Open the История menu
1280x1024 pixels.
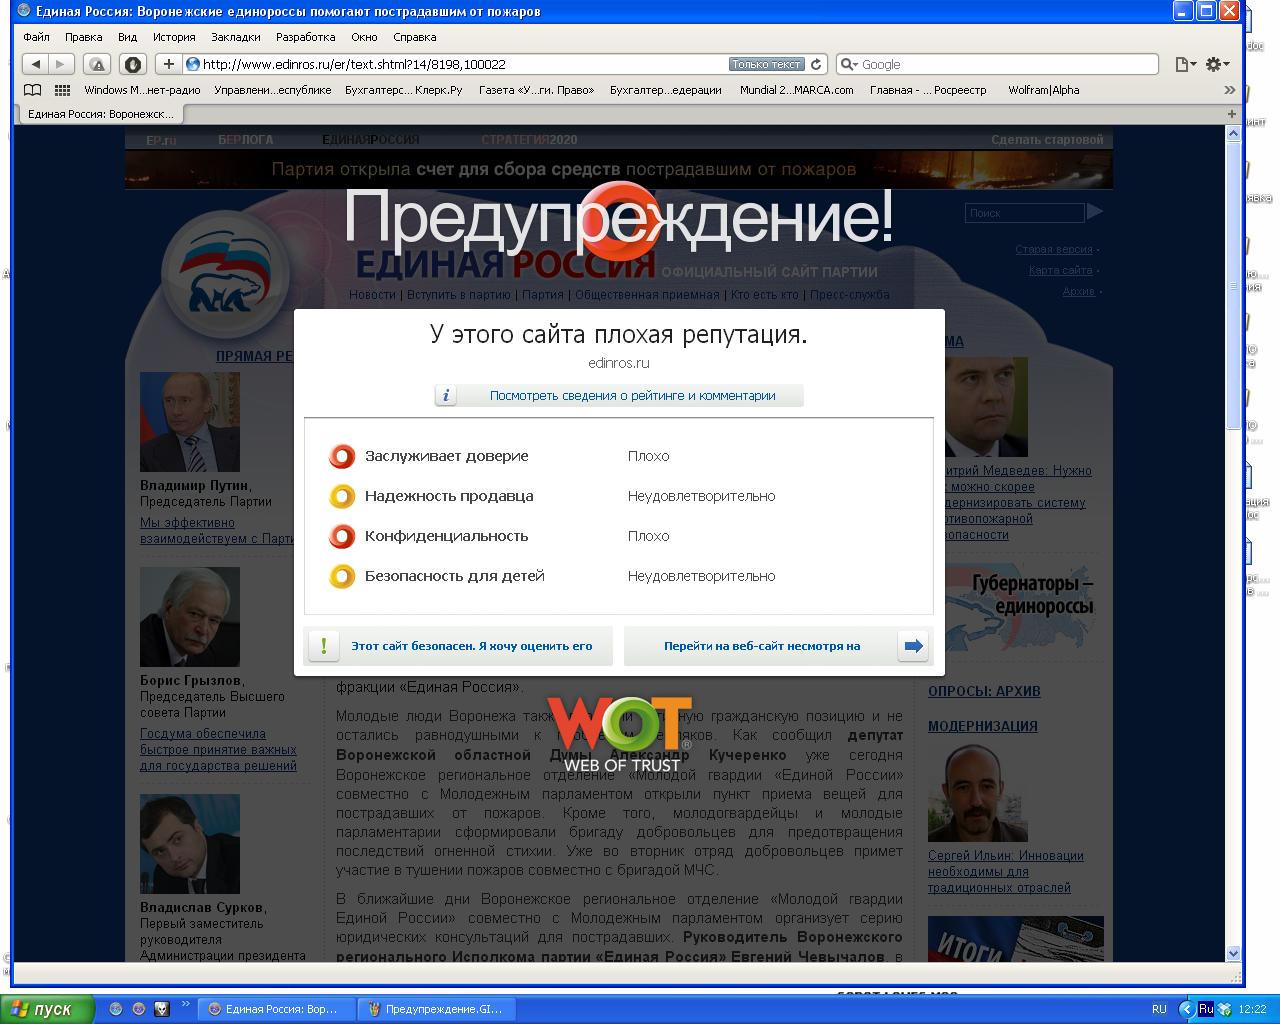coord(174,37)
